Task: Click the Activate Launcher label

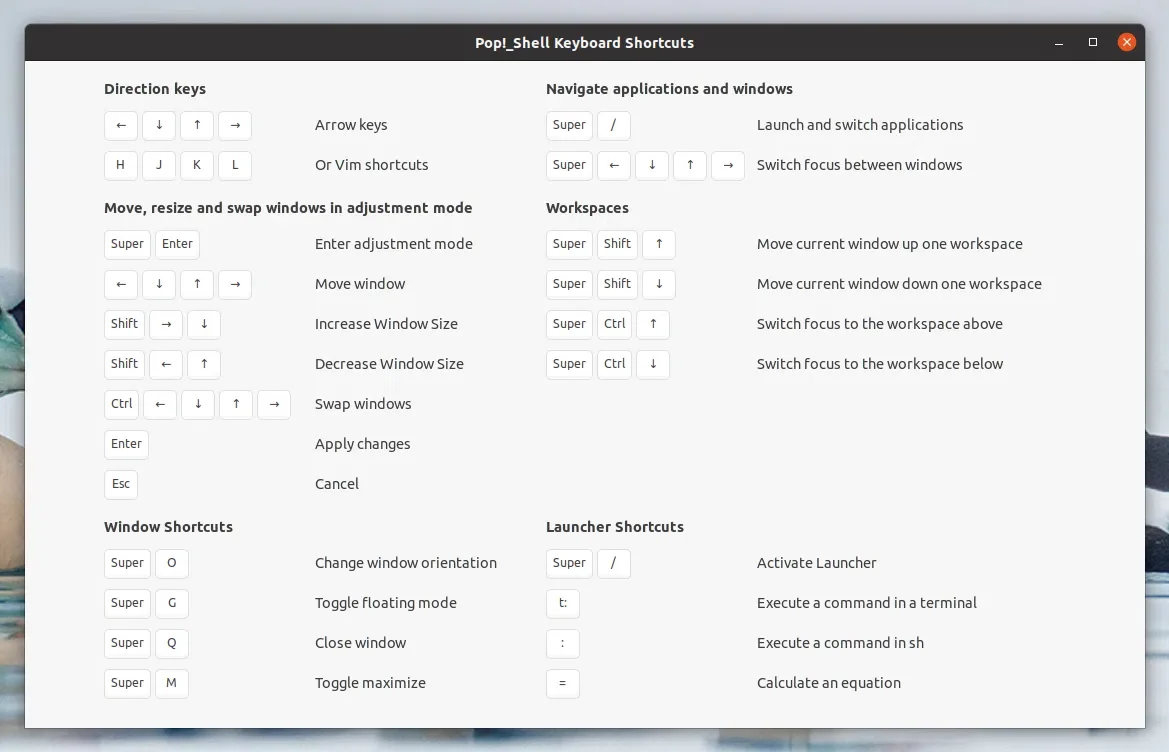Action: pyautogui.click(x=816, y=563)
